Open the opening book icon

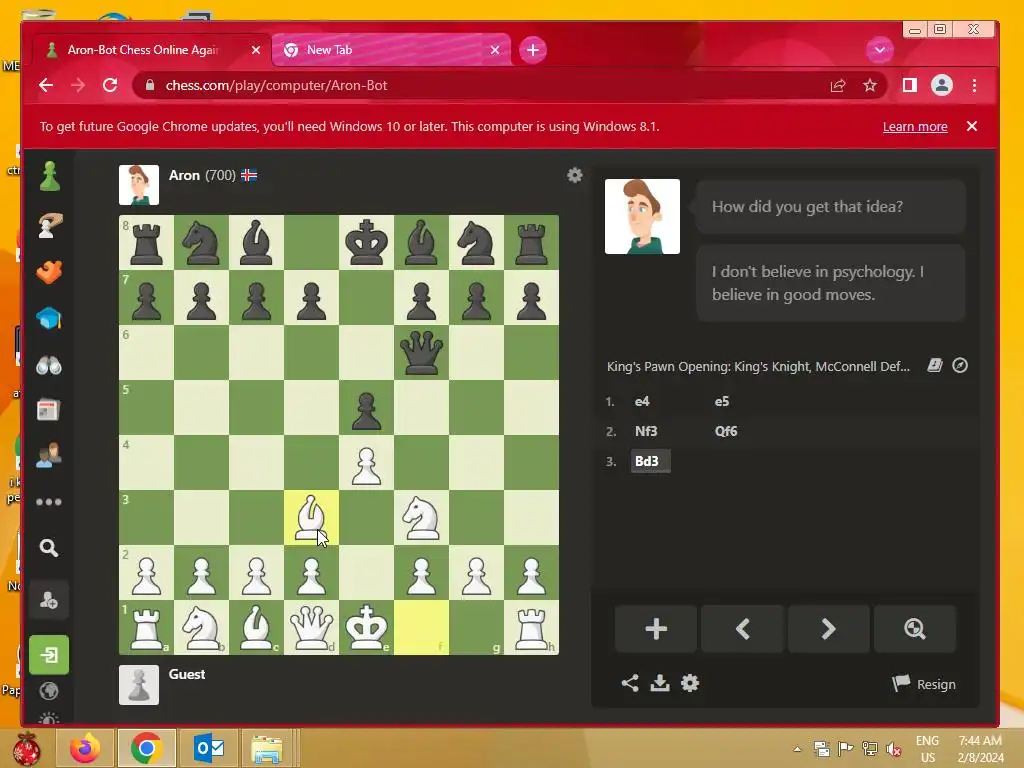tap(935, 365)
